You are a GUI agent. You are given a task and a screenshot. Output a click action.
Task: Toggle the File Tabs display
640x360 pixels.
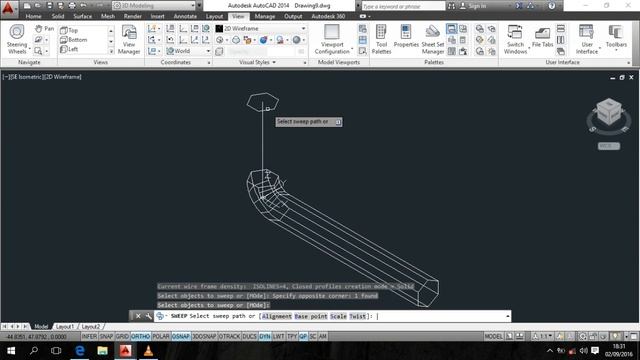click(x=542, y=37)
